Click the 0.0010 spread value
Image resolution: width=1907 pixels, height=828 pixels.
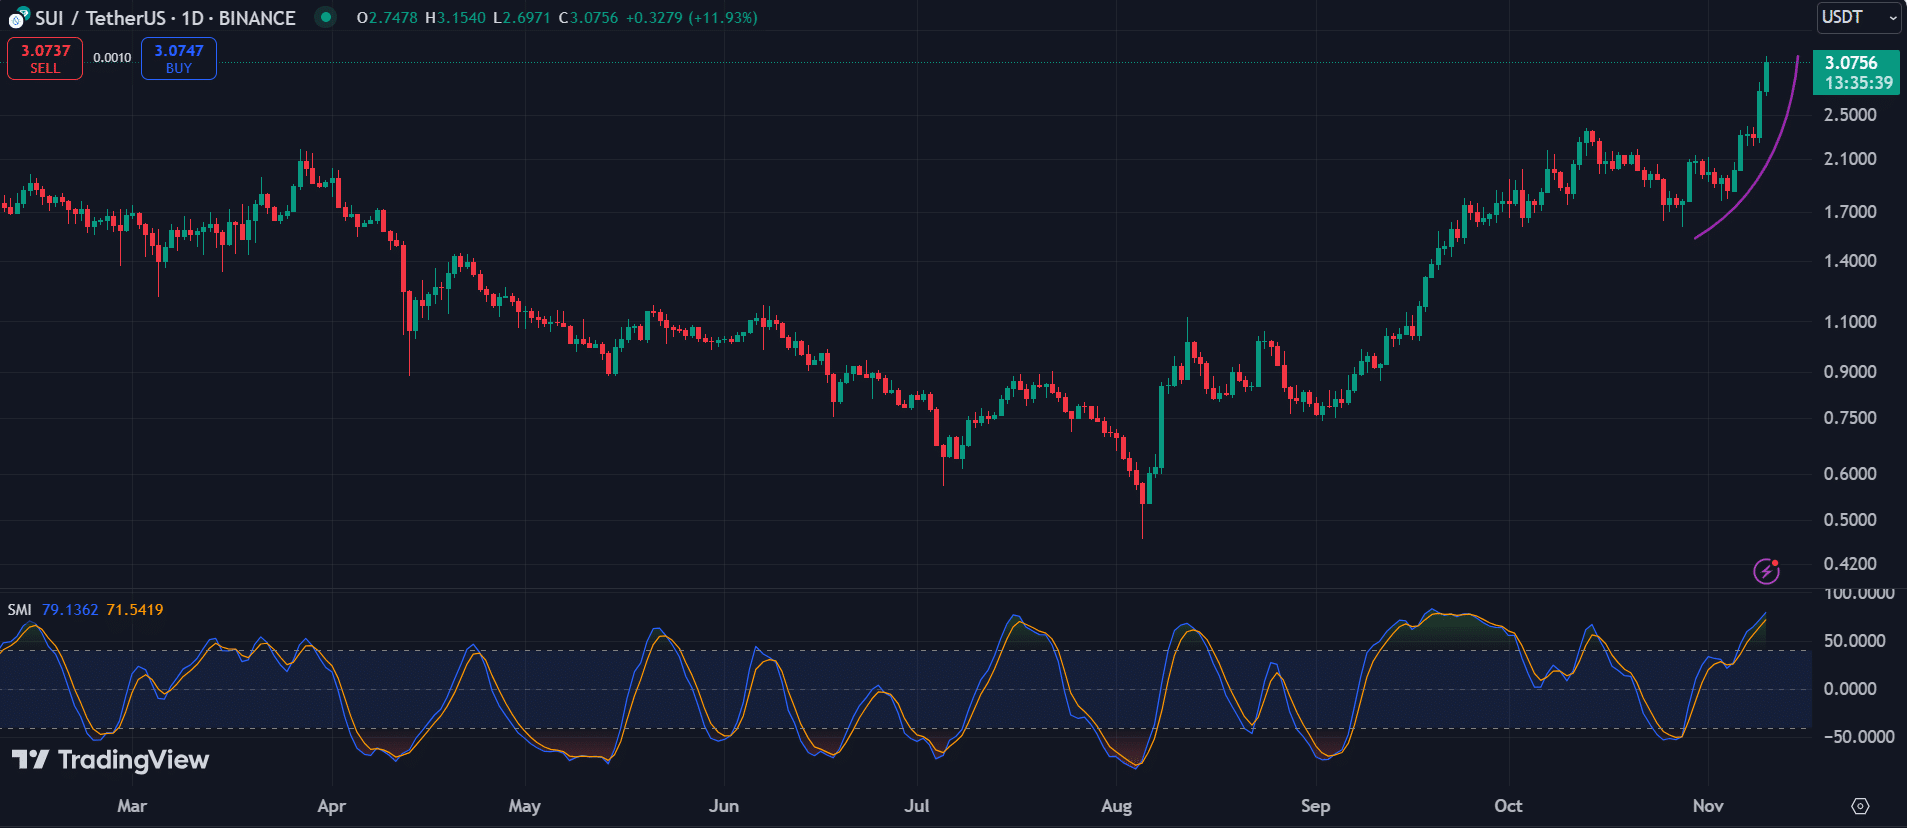(x=112, y=58)
